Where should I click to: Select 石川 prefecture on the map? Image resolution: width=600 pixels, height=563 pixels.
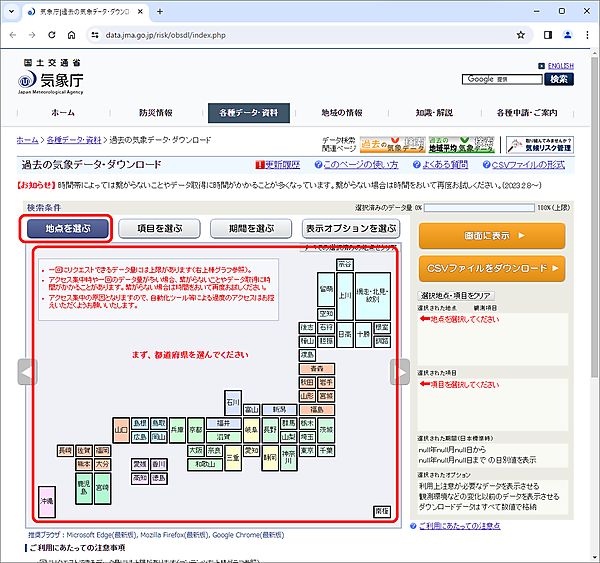point(233,403)
